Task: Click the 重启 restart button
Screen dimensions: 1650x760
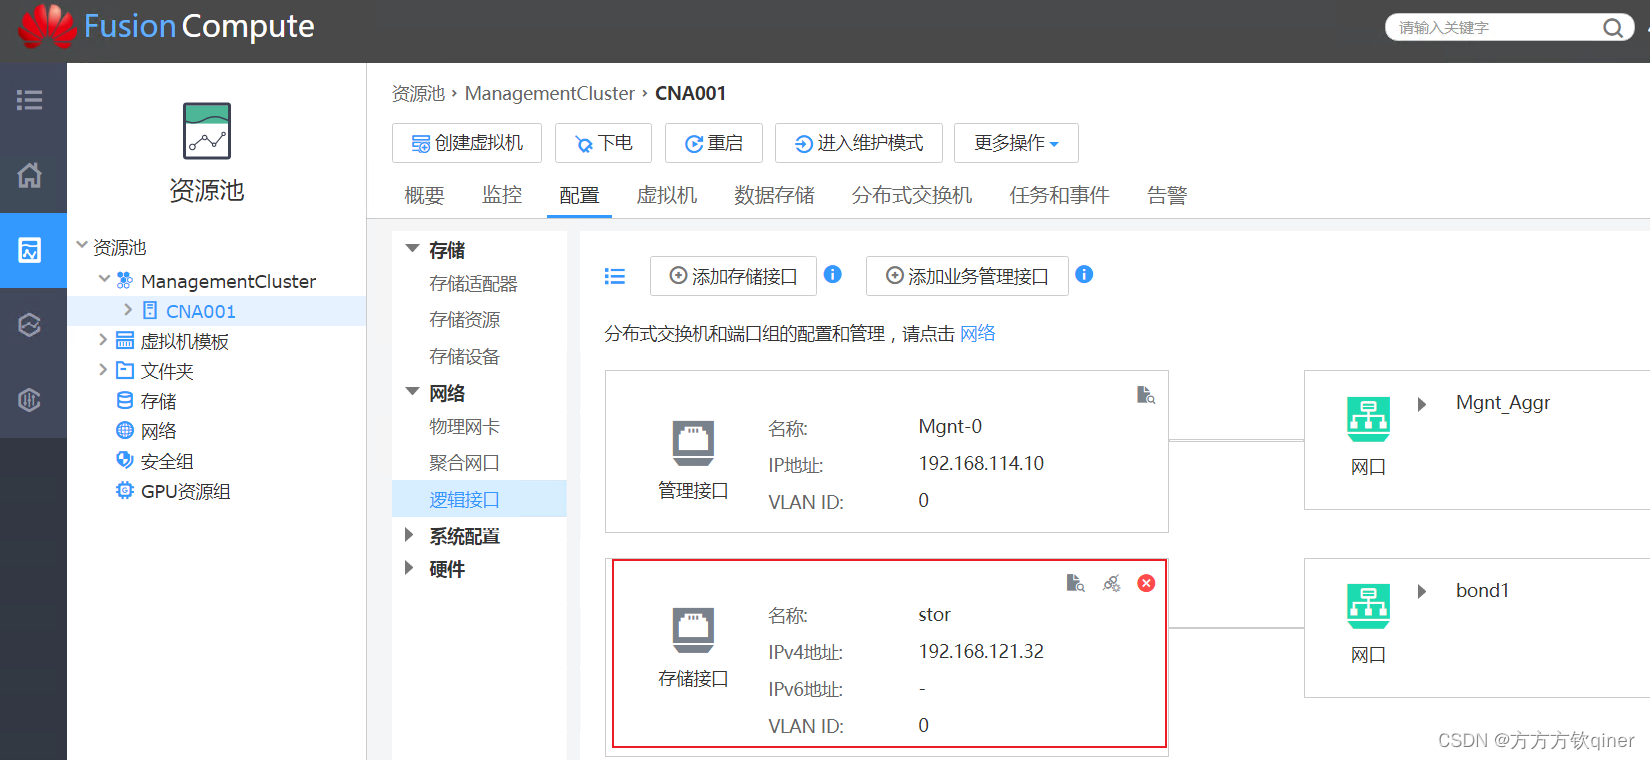Action: (714, 143)
